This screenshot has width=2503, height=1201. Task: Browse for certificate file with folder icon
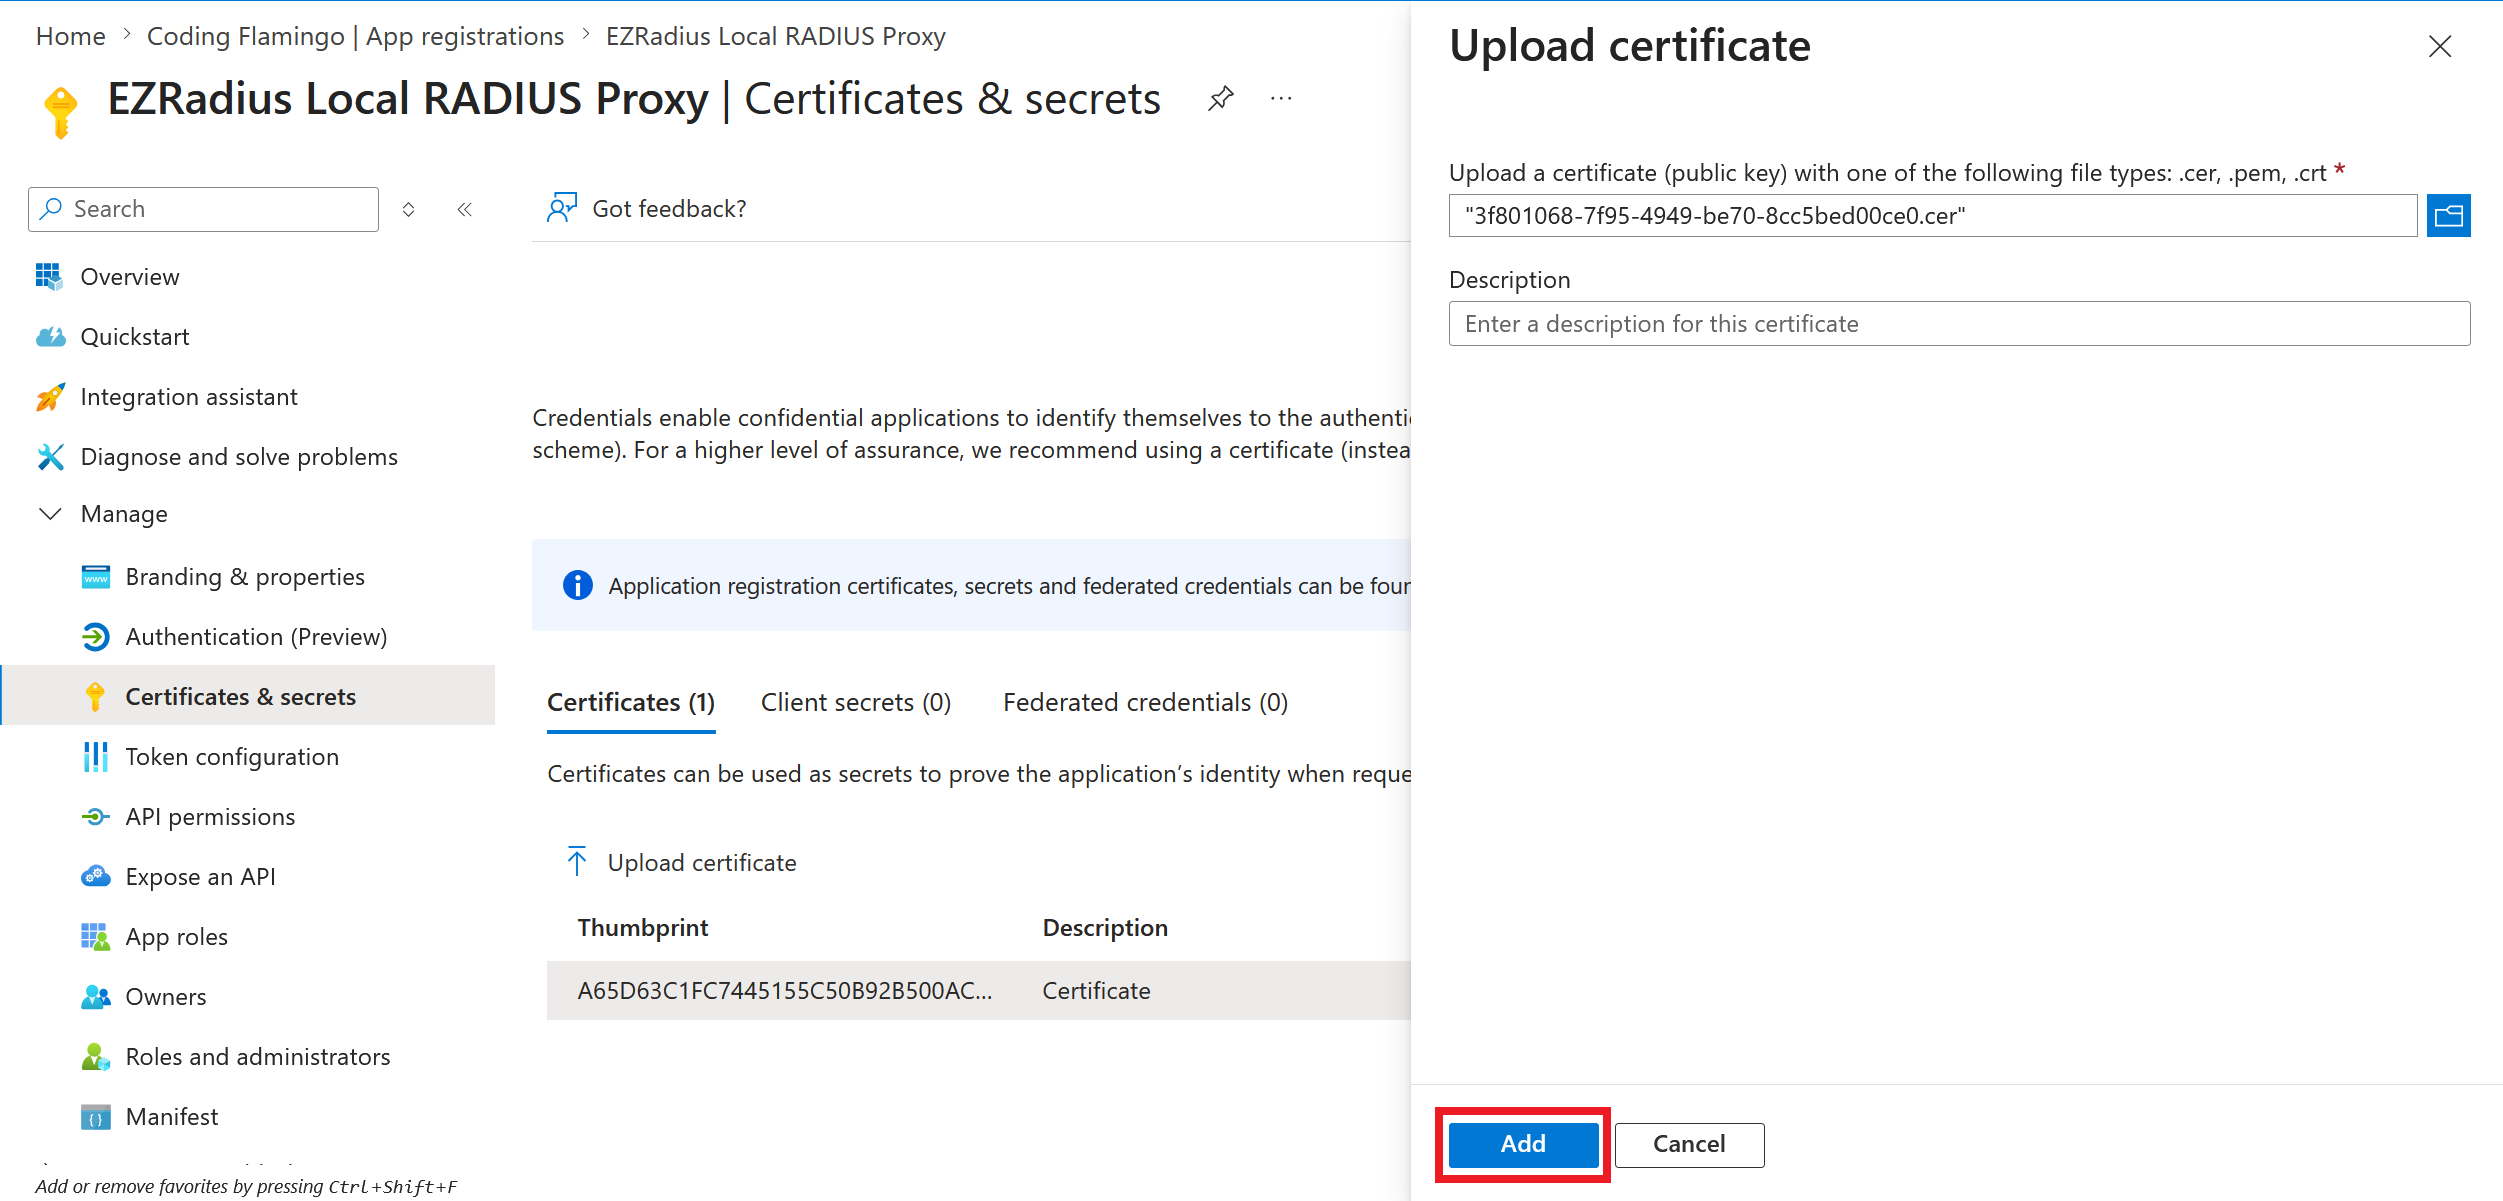[x=2448, y=216]
